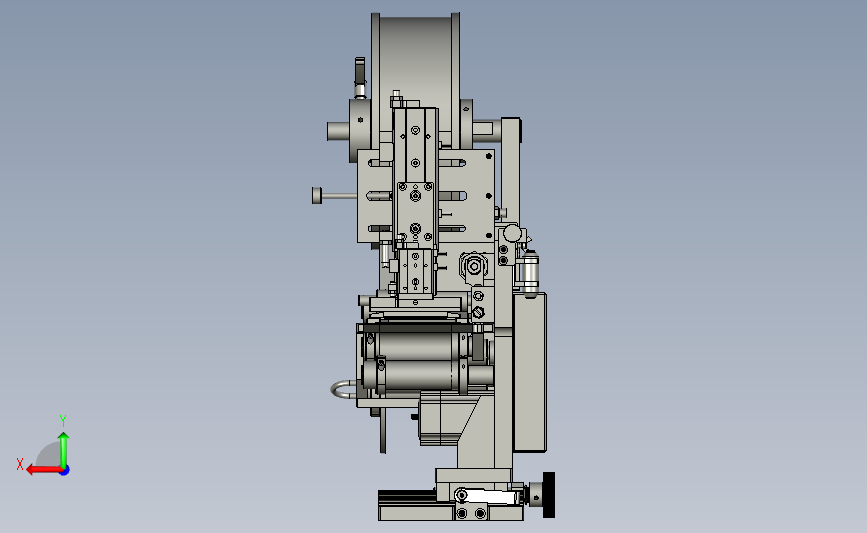The width and height of the screenshot is (867, 533).
Task: Select the slotted mounting plate behind the slide
Action: pyautogui.click(x=425, y=196)
